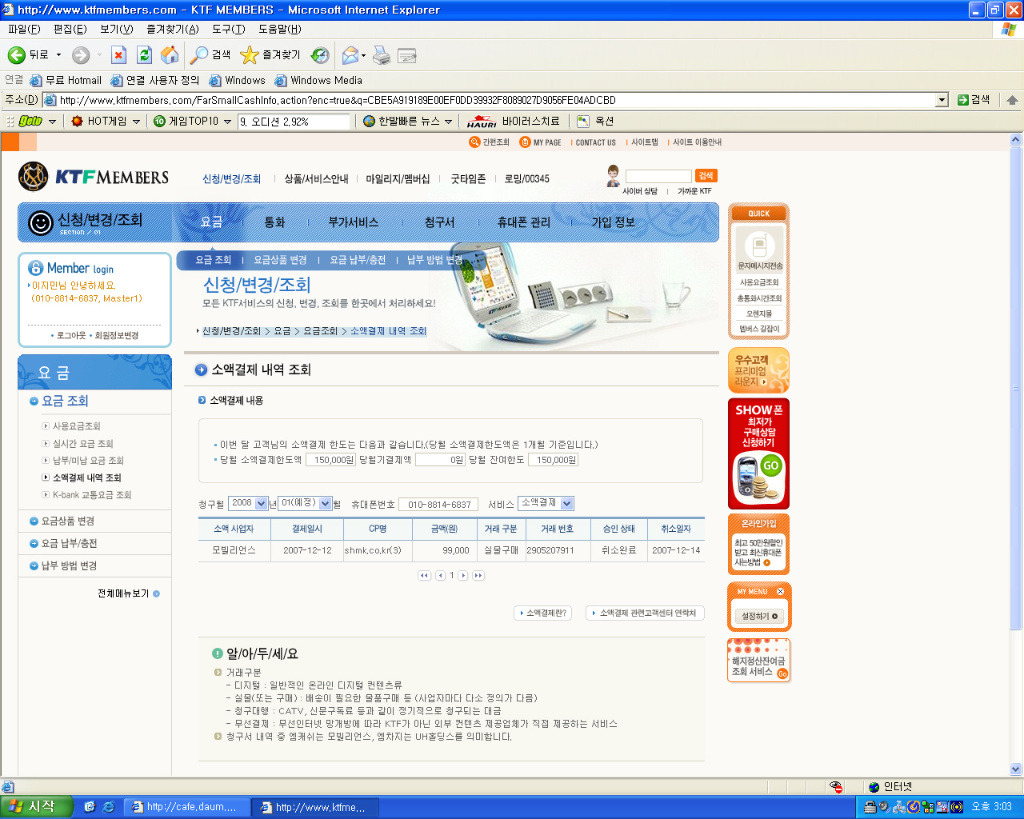Open History with clock icon
1024x819 pixels.
click(x=320, y=55)
